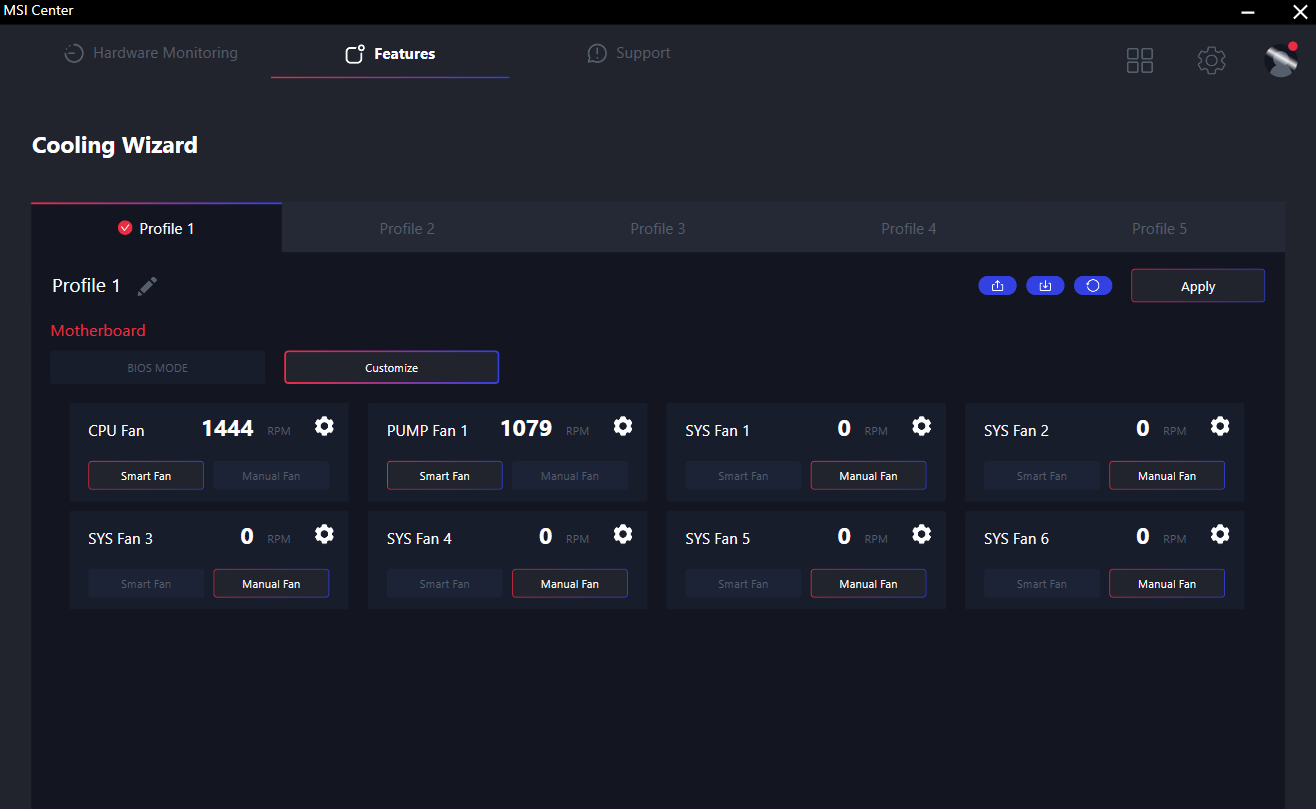This screenshot has height=809, width=1316.
Task: Click the export profile upload icon
Action: point(997,286)
